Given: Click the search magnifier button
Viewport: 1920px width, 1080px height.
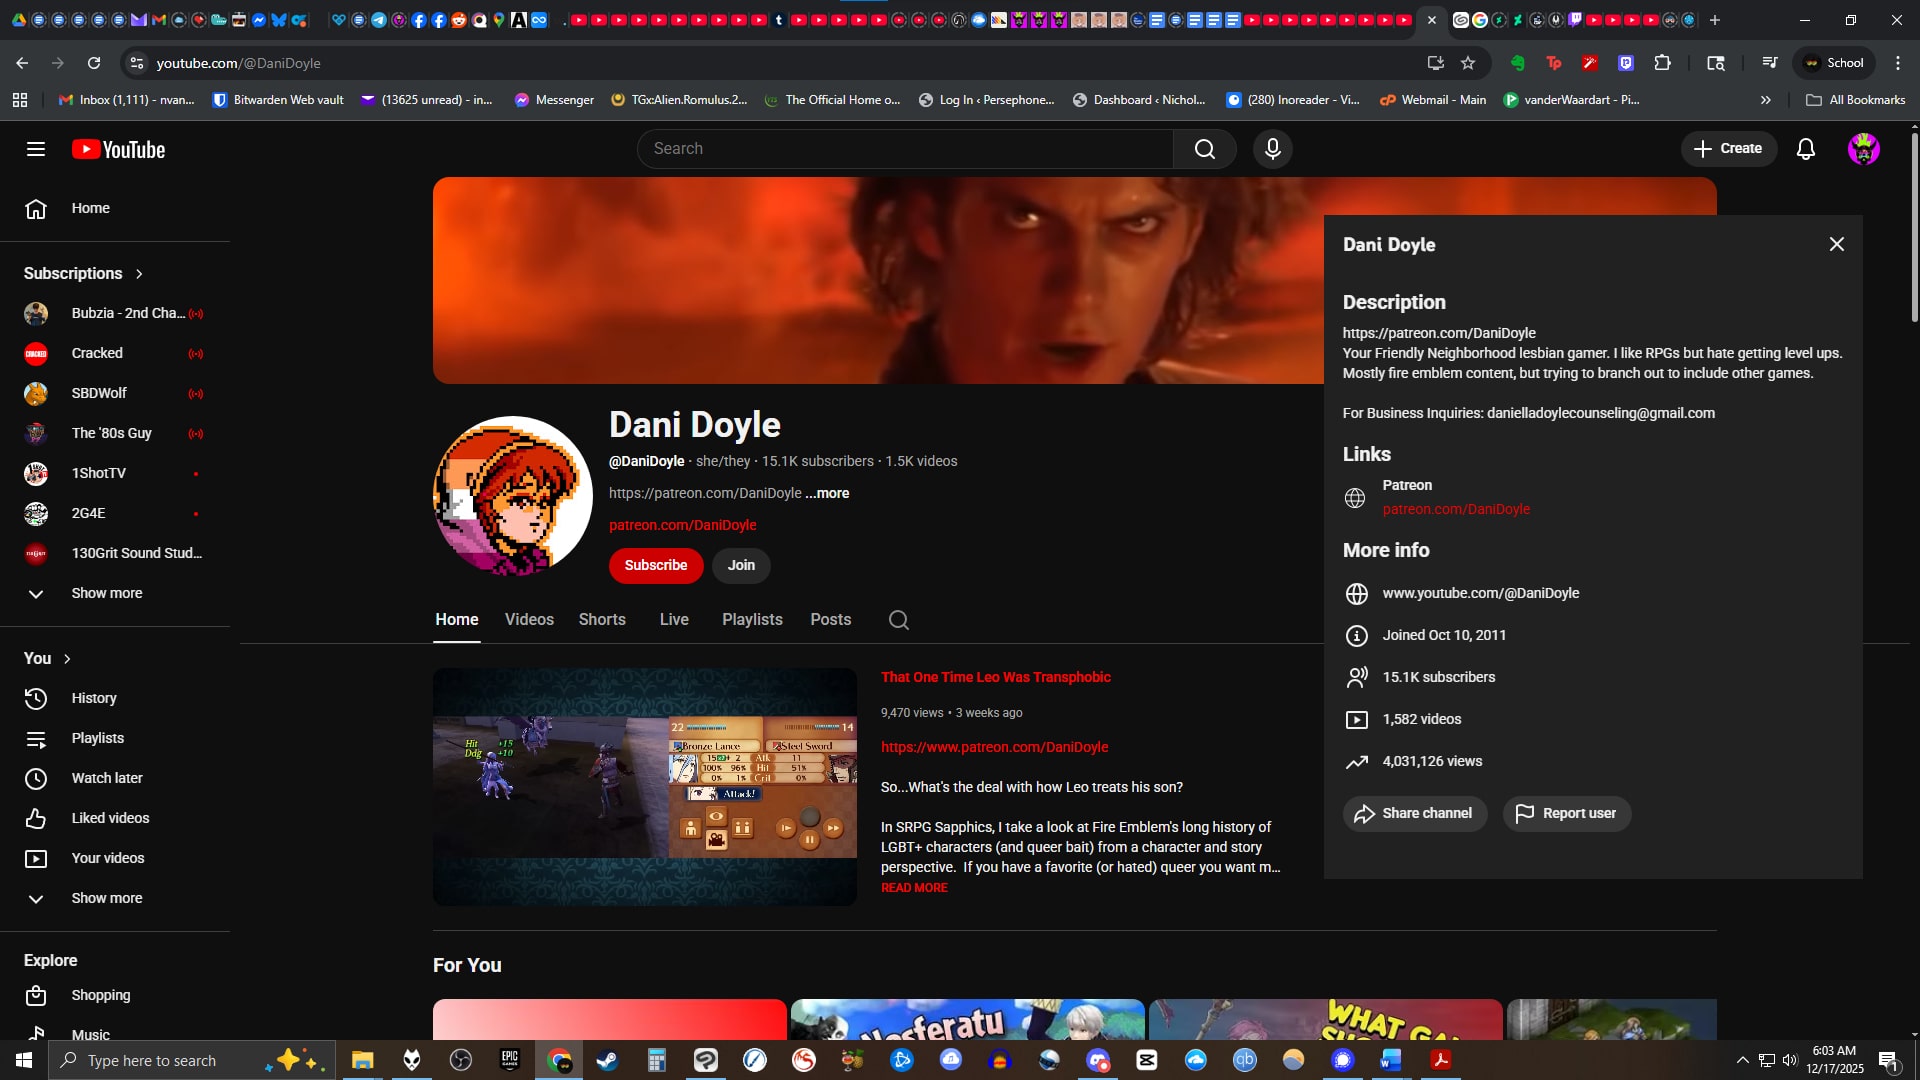Looking at the screenshot, I should click(1204, 149).
